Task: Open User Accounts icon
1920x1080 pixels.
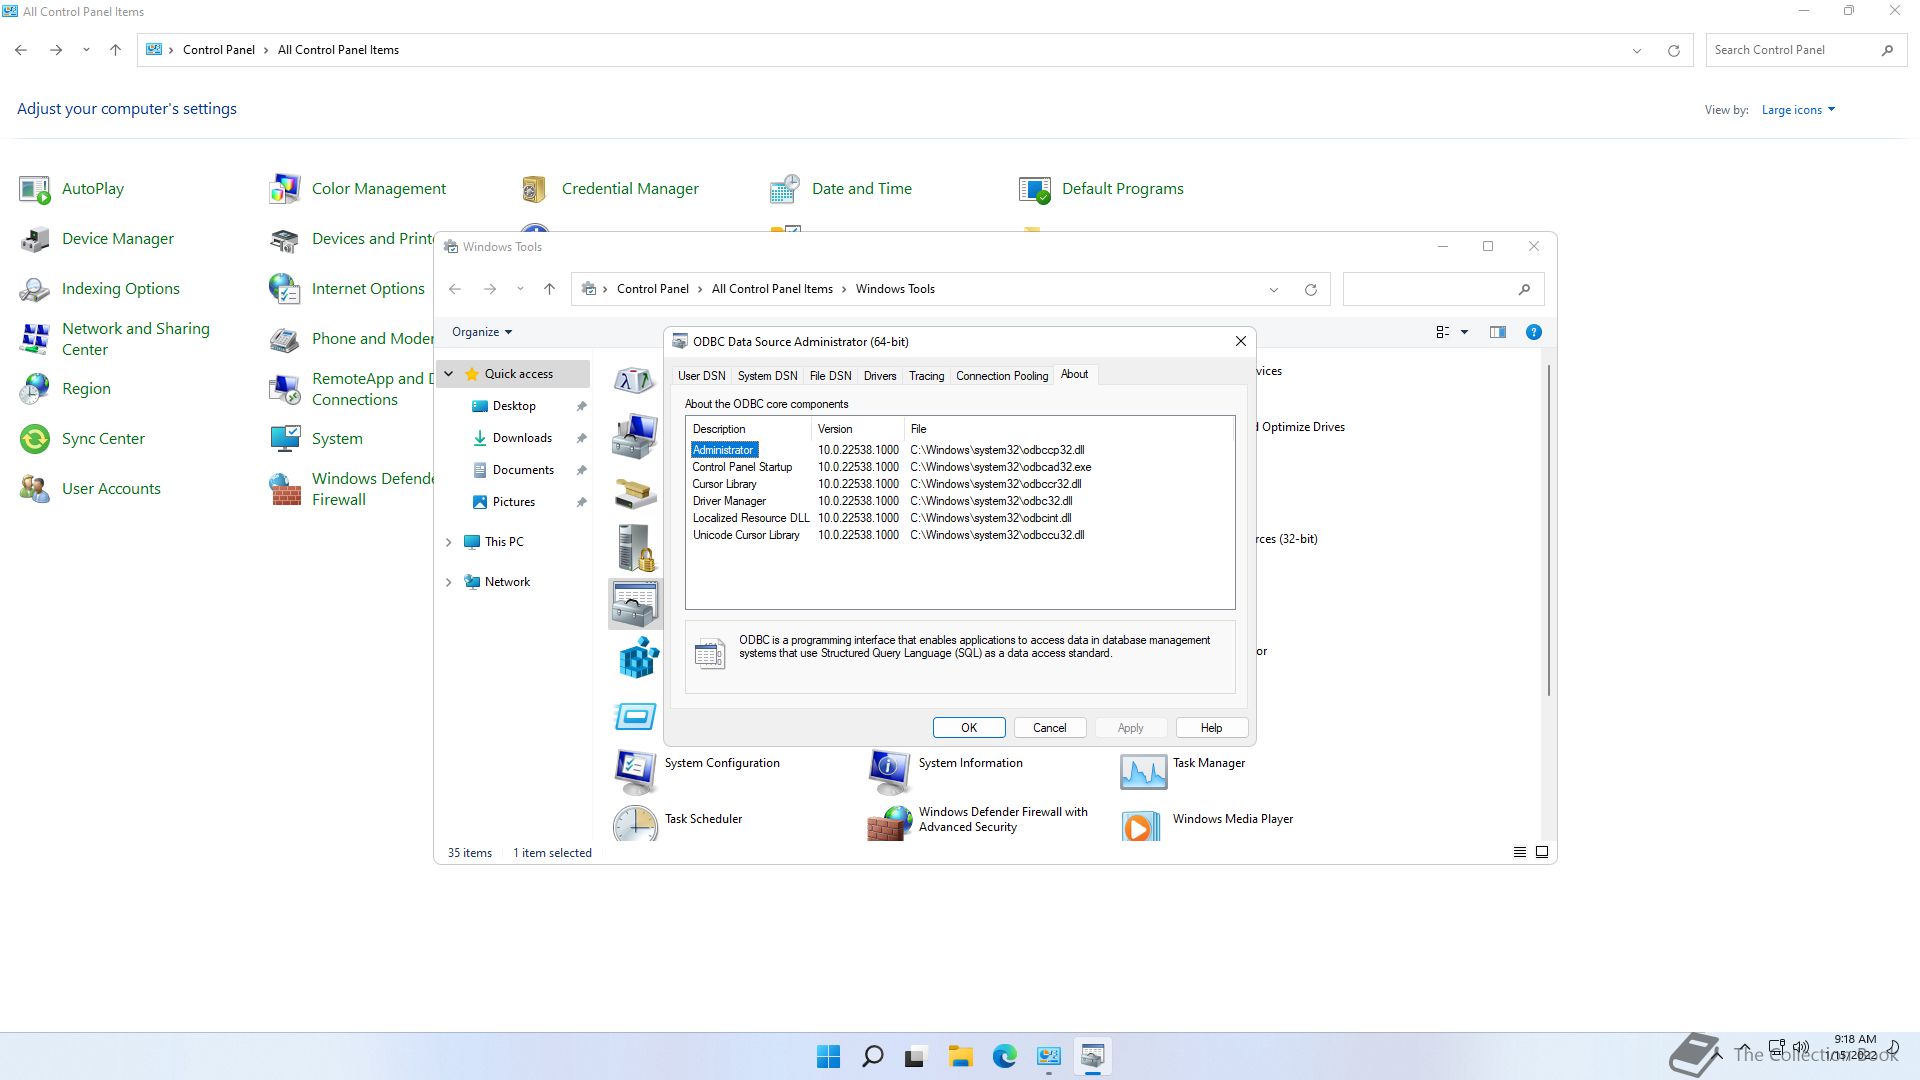Action: [90, 489]
